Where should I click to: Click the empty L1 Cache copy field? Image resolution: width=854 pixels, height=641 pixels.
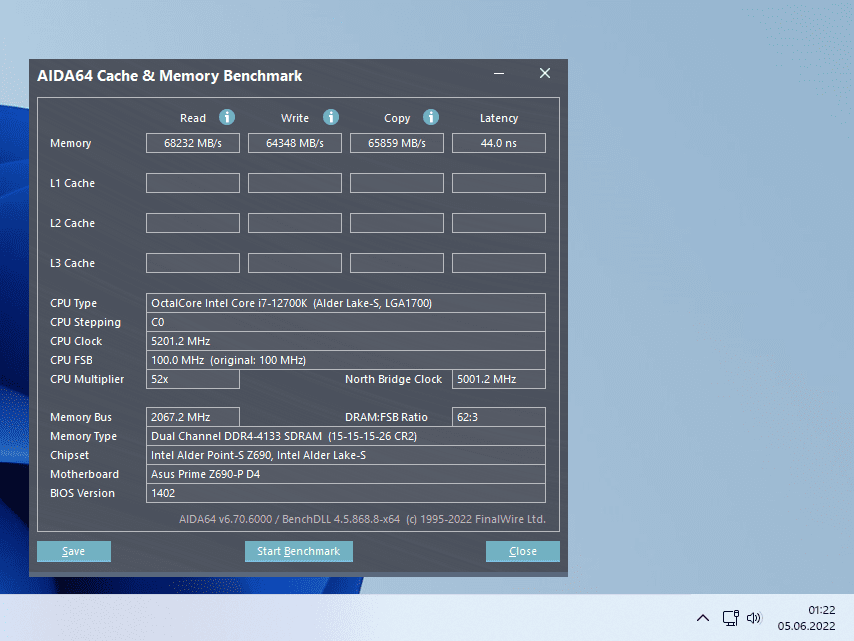(396, 183)
